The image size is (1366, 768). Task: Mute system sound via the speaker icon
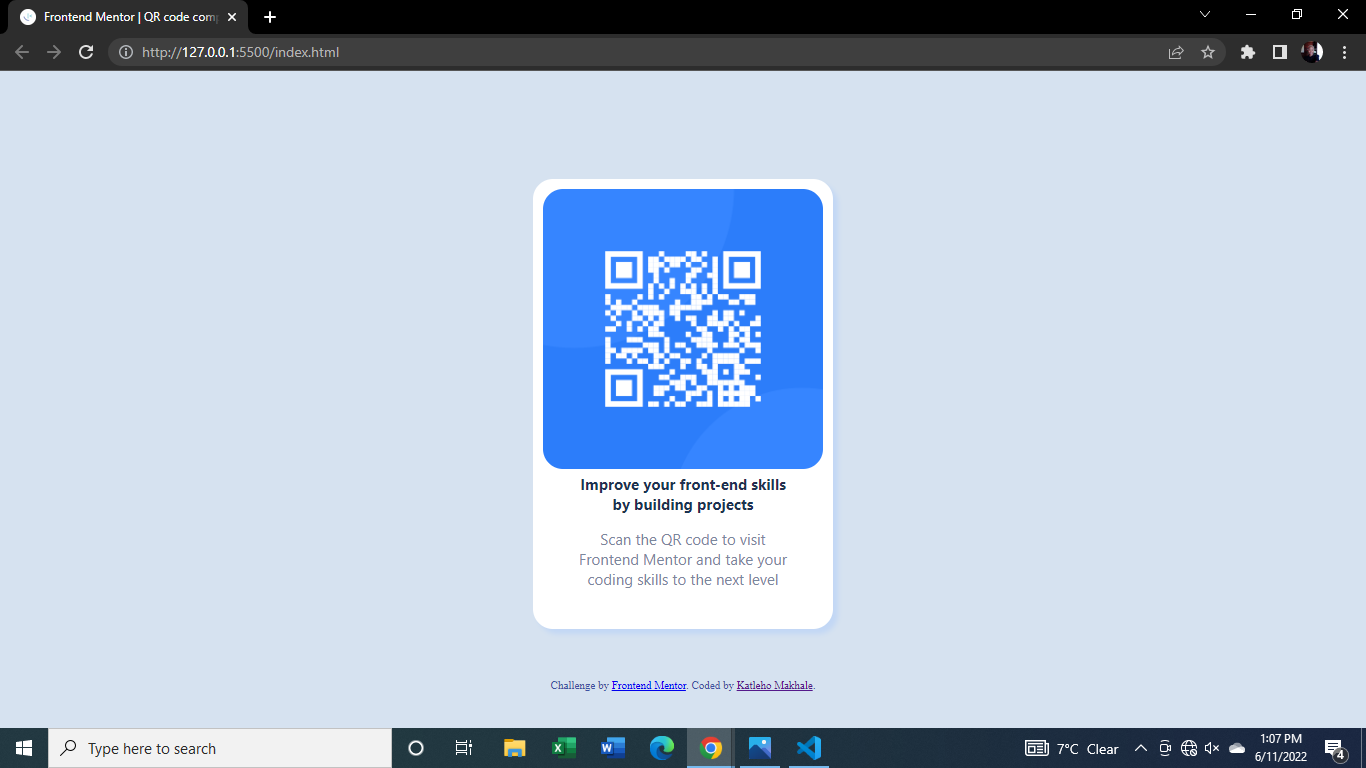pyautogui.click(x=1212, y=748)
